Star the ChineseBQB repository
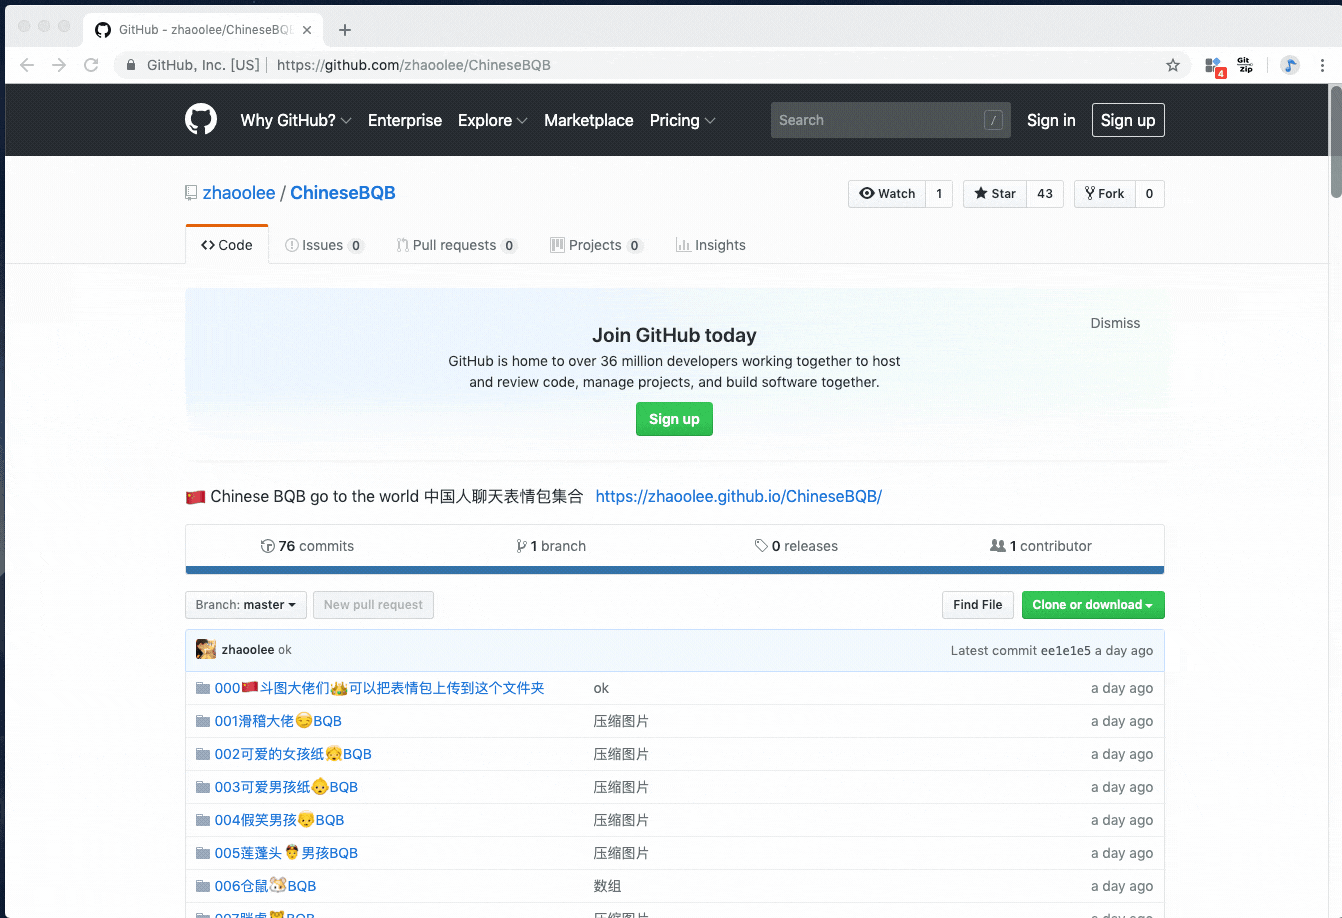 (x=994, y=193)
